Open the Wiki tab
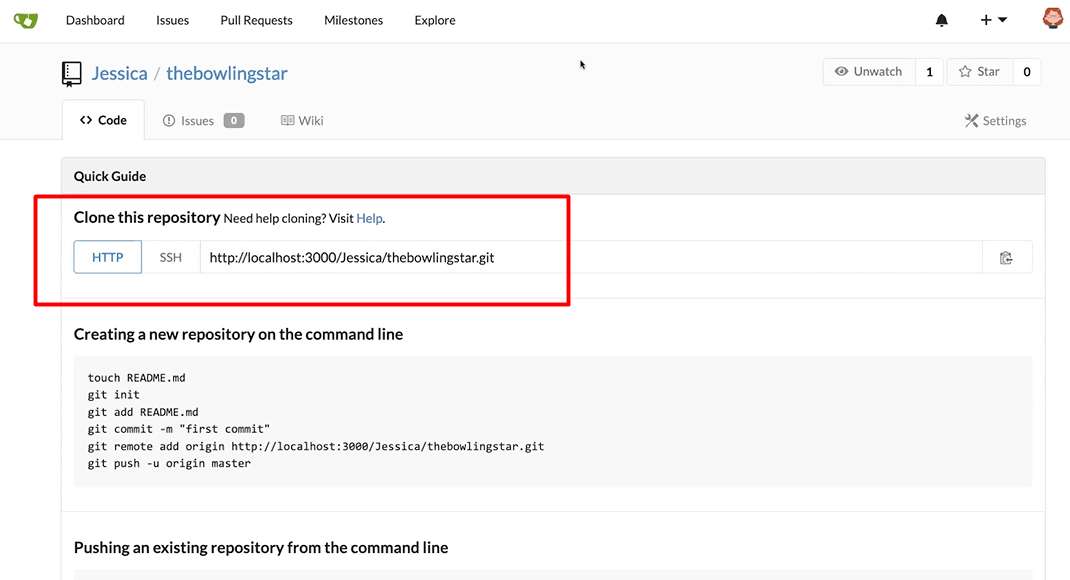 (302, 121)
